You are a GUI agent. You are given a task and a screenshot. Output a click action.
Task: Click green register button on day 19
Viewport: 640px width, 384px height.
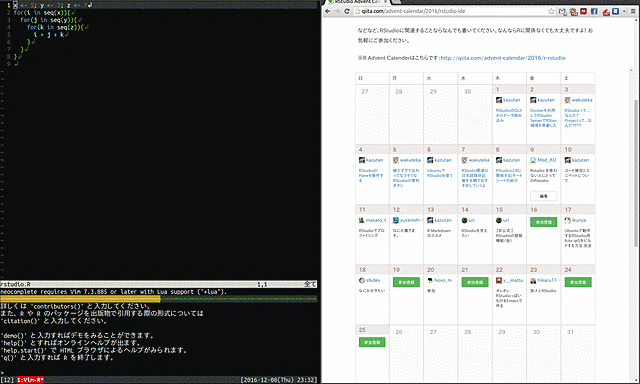[x=406, y=282]
